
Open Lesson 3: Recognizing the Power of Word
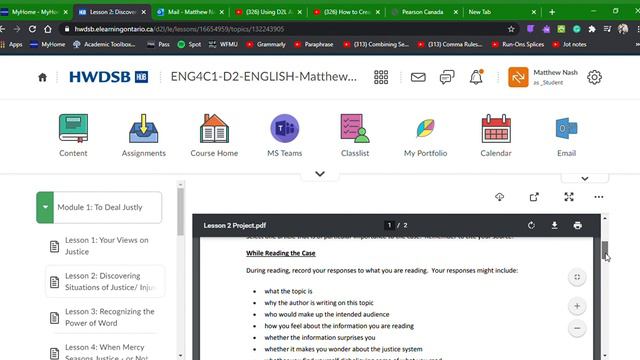(x=106, y=317)
